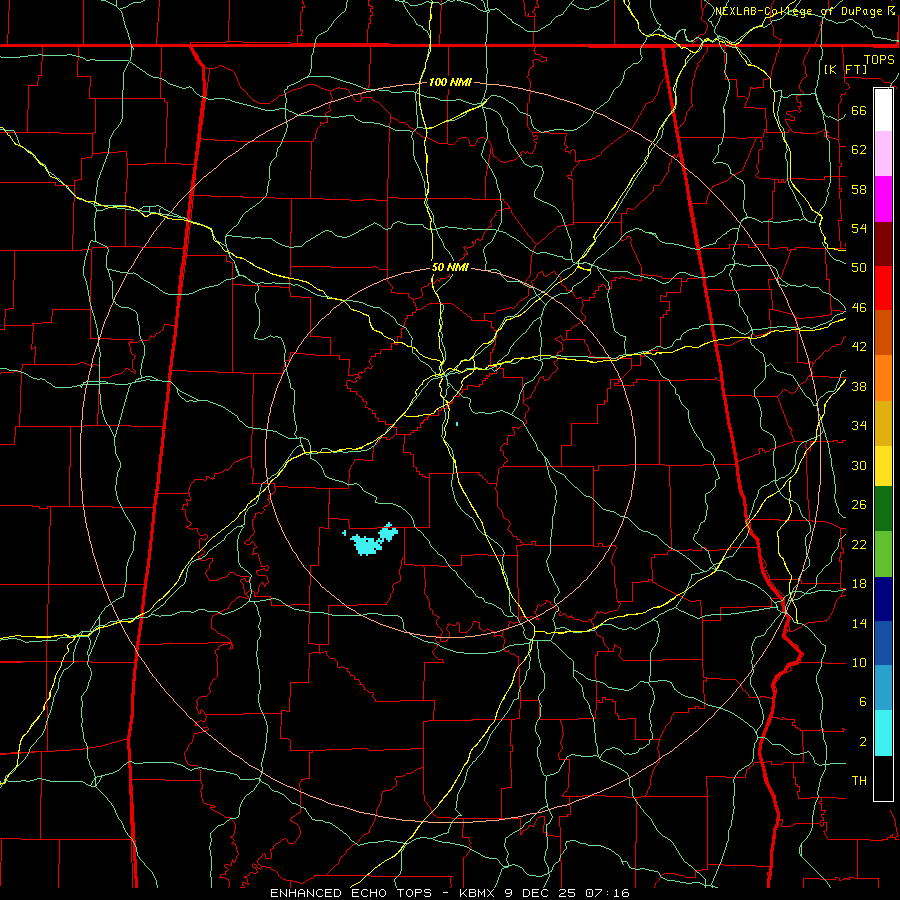Image resolution: width=900 pixels, height=900 pixels.
Task: Click the legend value 10
Action: tap(859, 662)
